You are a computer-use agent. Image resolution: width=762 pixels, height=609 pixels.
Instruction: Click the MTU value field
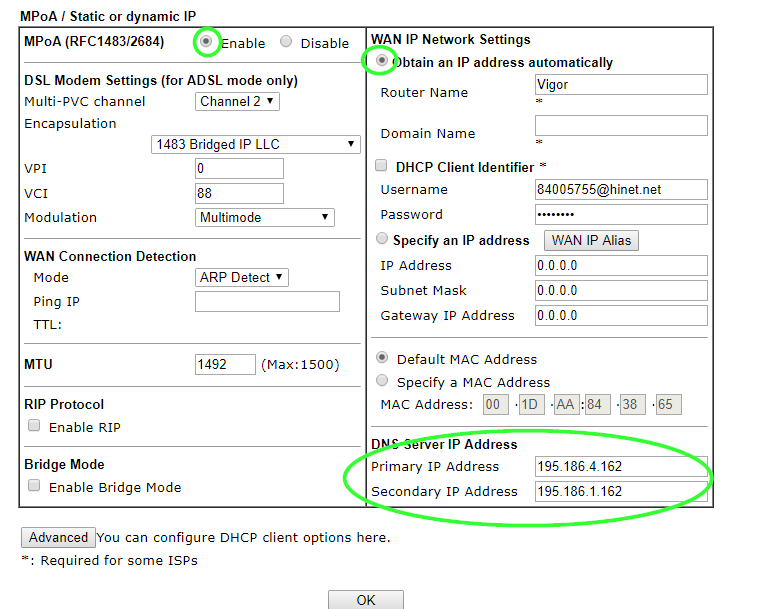click(225, 364)
